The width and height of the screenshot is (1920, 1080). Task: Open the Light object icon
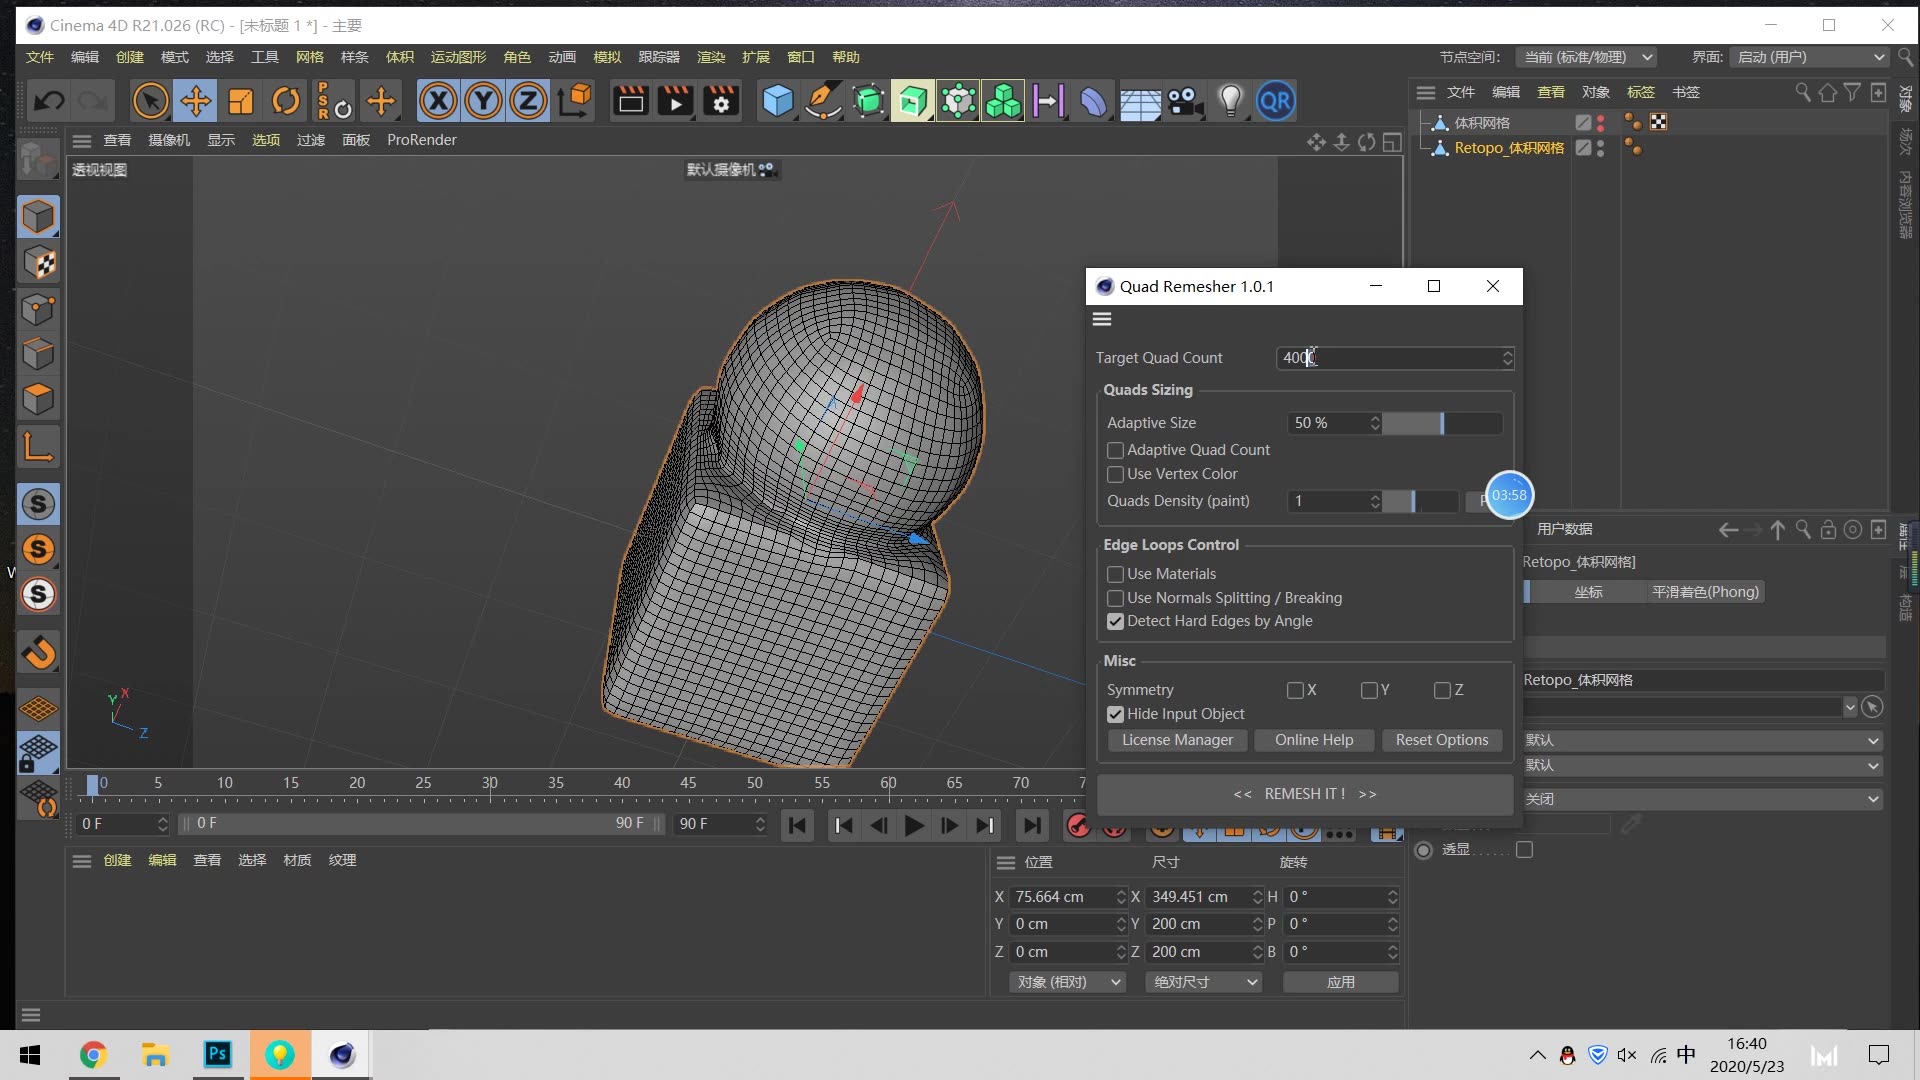[x=1230, y=101]
